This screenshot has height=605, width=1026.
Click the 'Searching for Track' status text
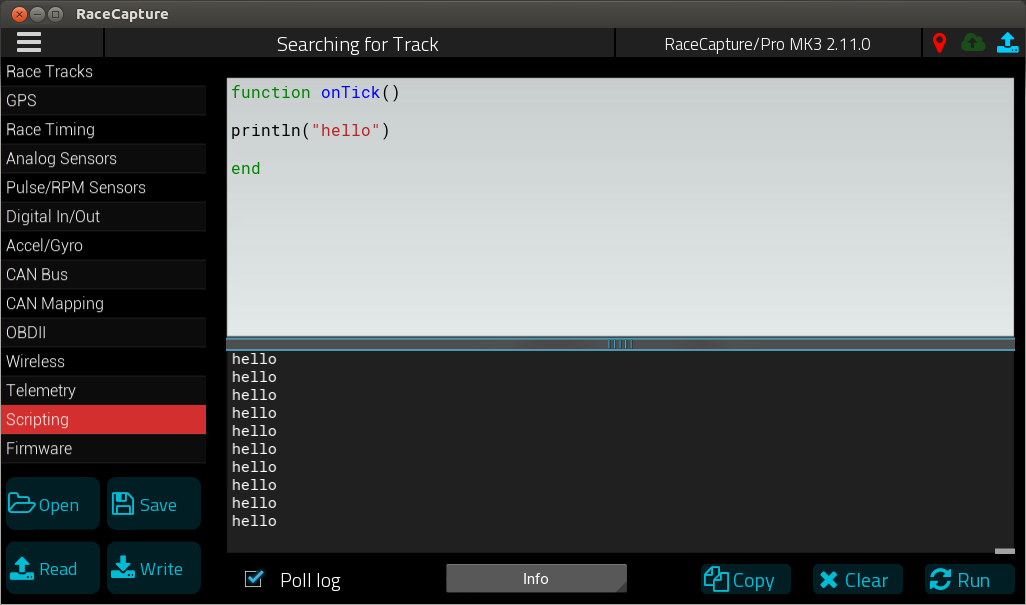coord(357,44)
